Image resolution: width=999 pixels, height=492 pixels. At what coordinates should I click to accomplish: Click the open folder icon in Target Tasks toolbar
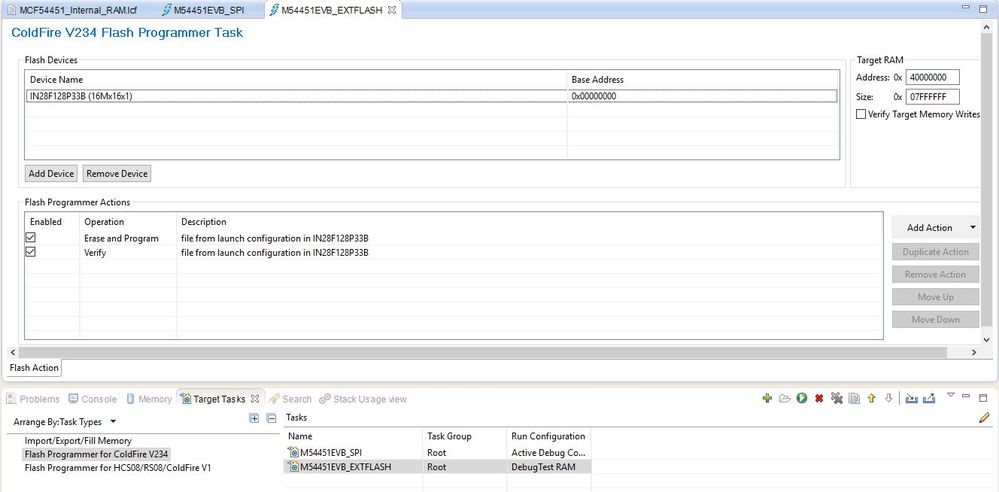click(x=784, y=398)
